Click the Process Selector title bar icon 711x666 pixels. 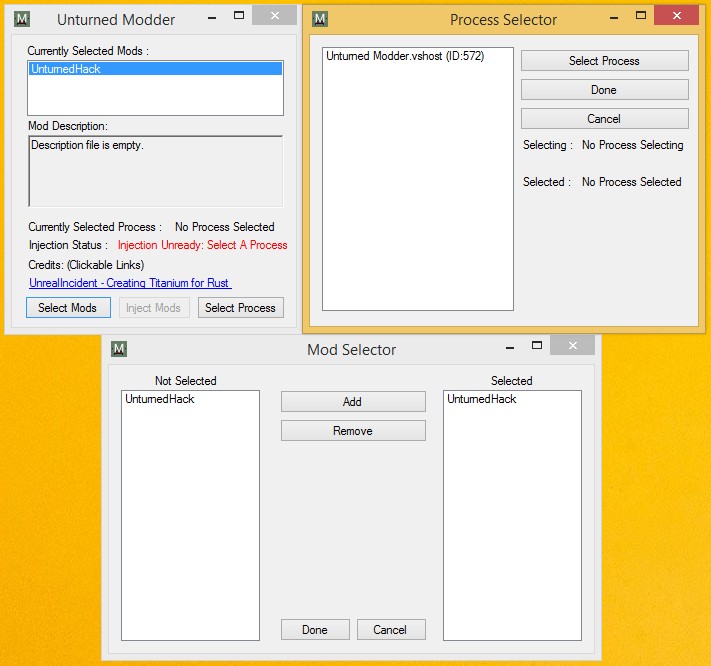click(319, 19)
